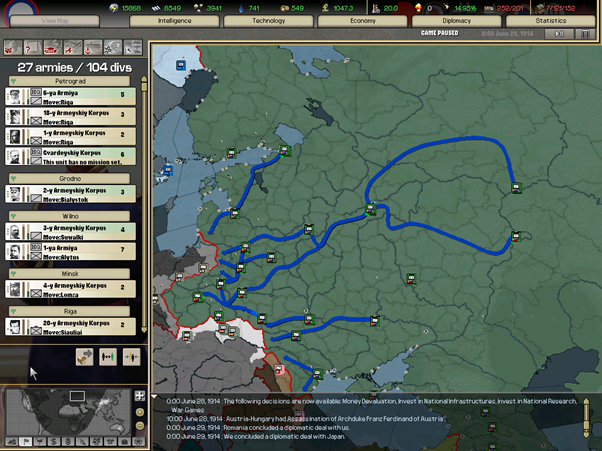The width and height of the screenshot is (602, 451).
Task: Toggle the terrain map mode
Action: (x=12, y=441)
